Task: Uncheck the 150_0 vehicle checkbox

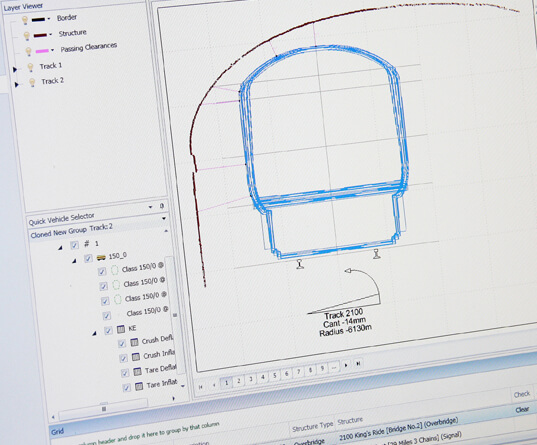Action: [x=88, y=258]
